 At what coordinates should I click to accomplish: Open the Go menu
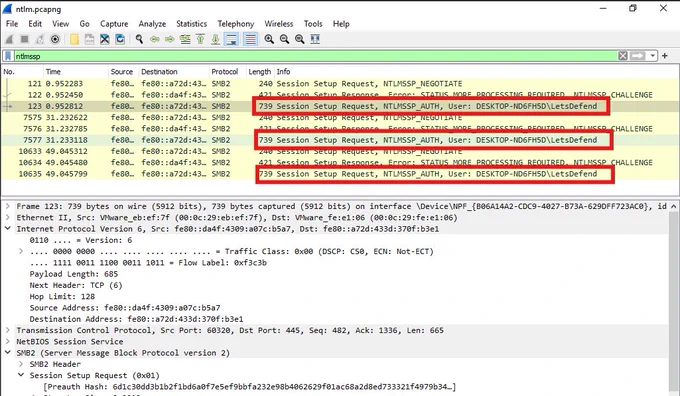tap(85, 24)
